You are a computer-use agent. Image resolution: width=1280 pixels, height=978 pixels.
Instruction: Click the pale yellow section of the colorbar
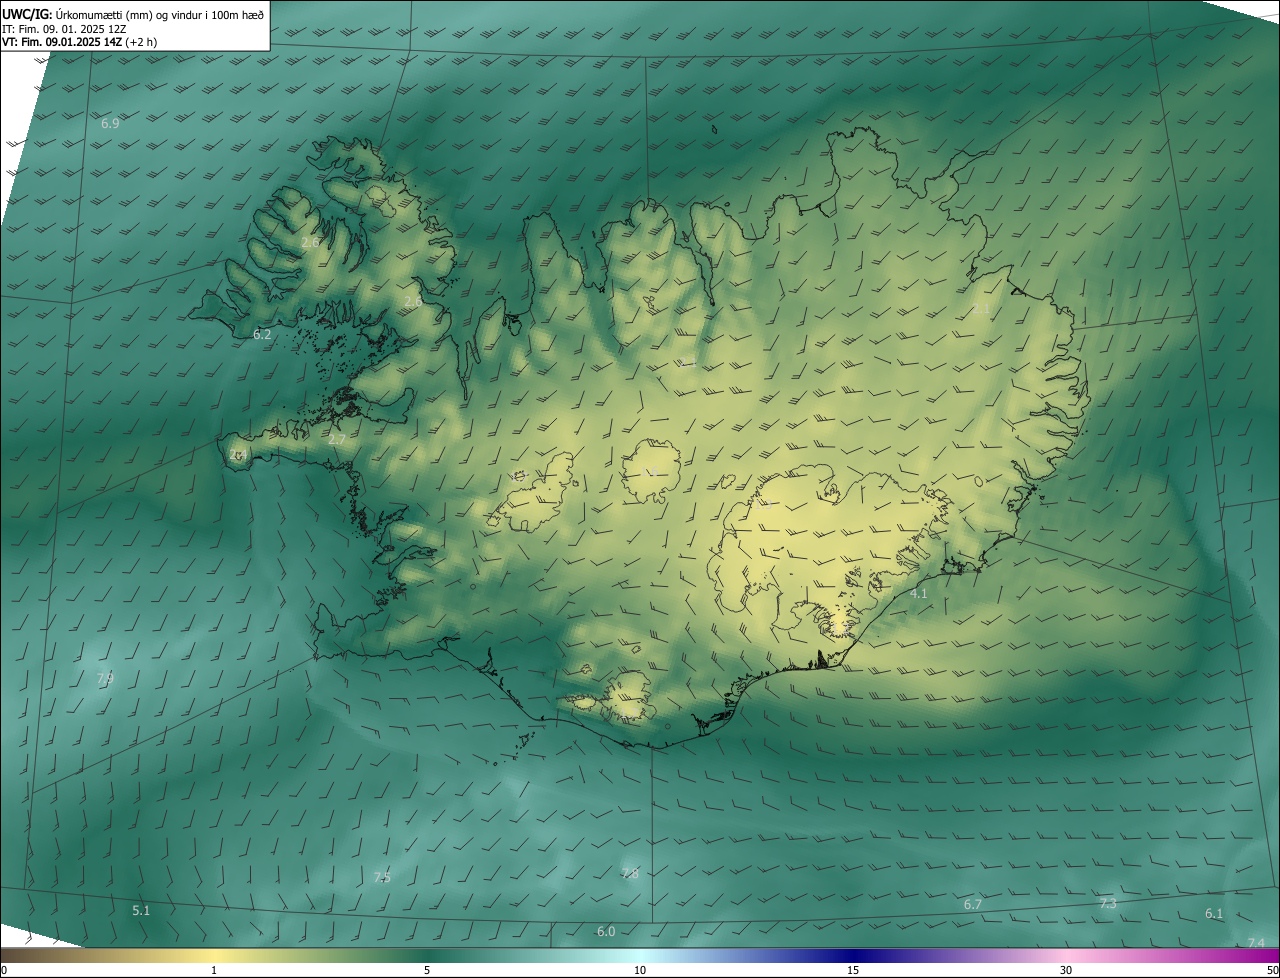click(215, 956)
